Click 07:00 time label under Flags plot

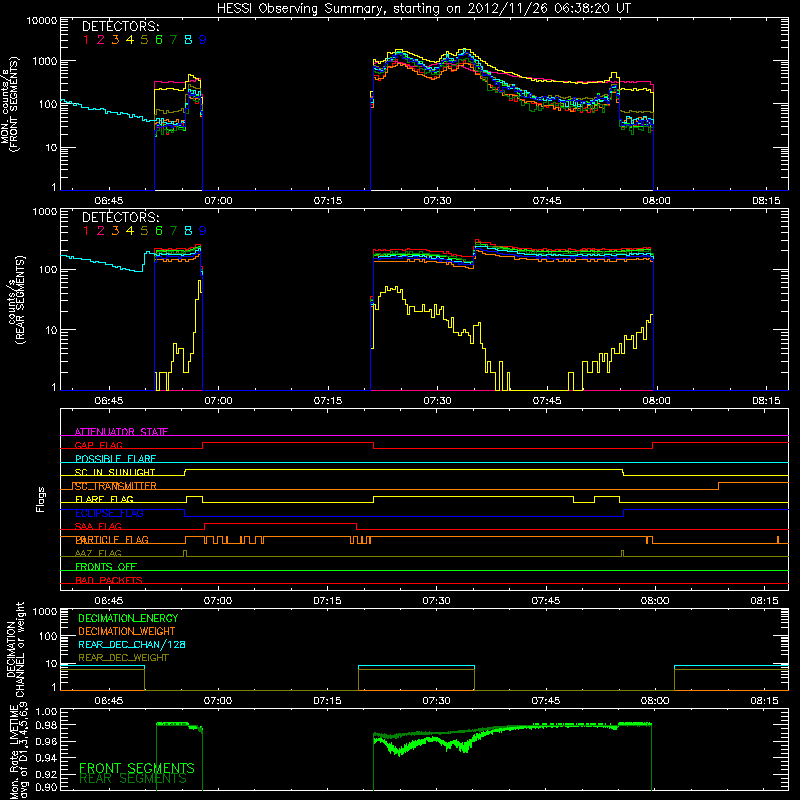(x=218, y=601)
